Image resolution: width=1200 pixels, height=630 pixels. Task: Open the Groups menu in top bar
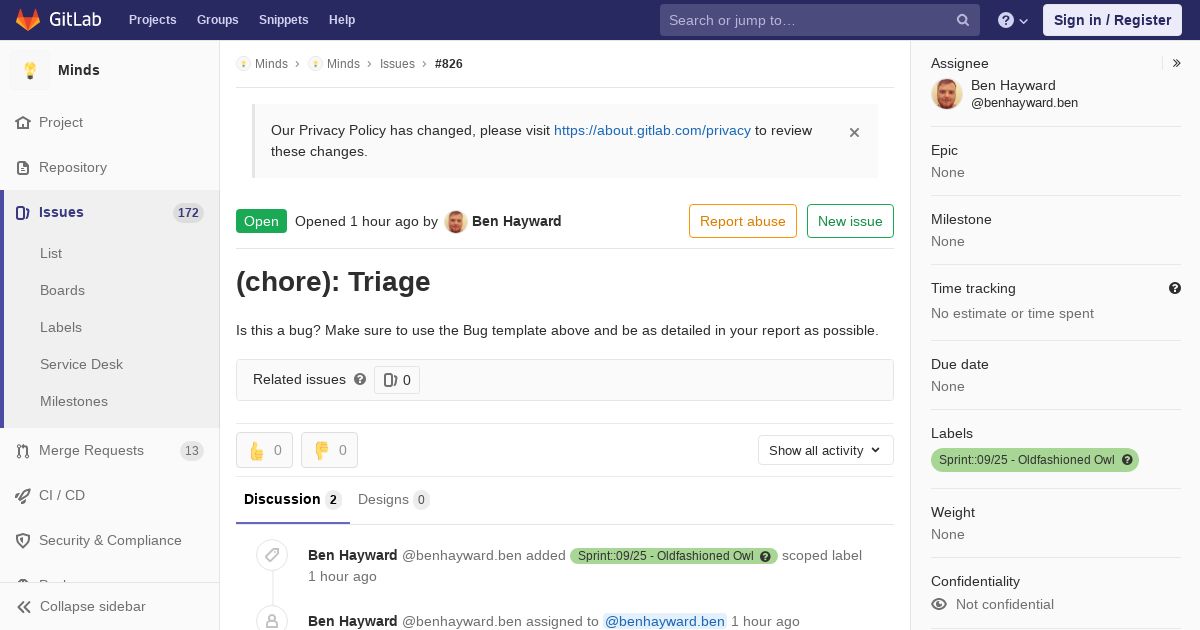coord(217,20)
